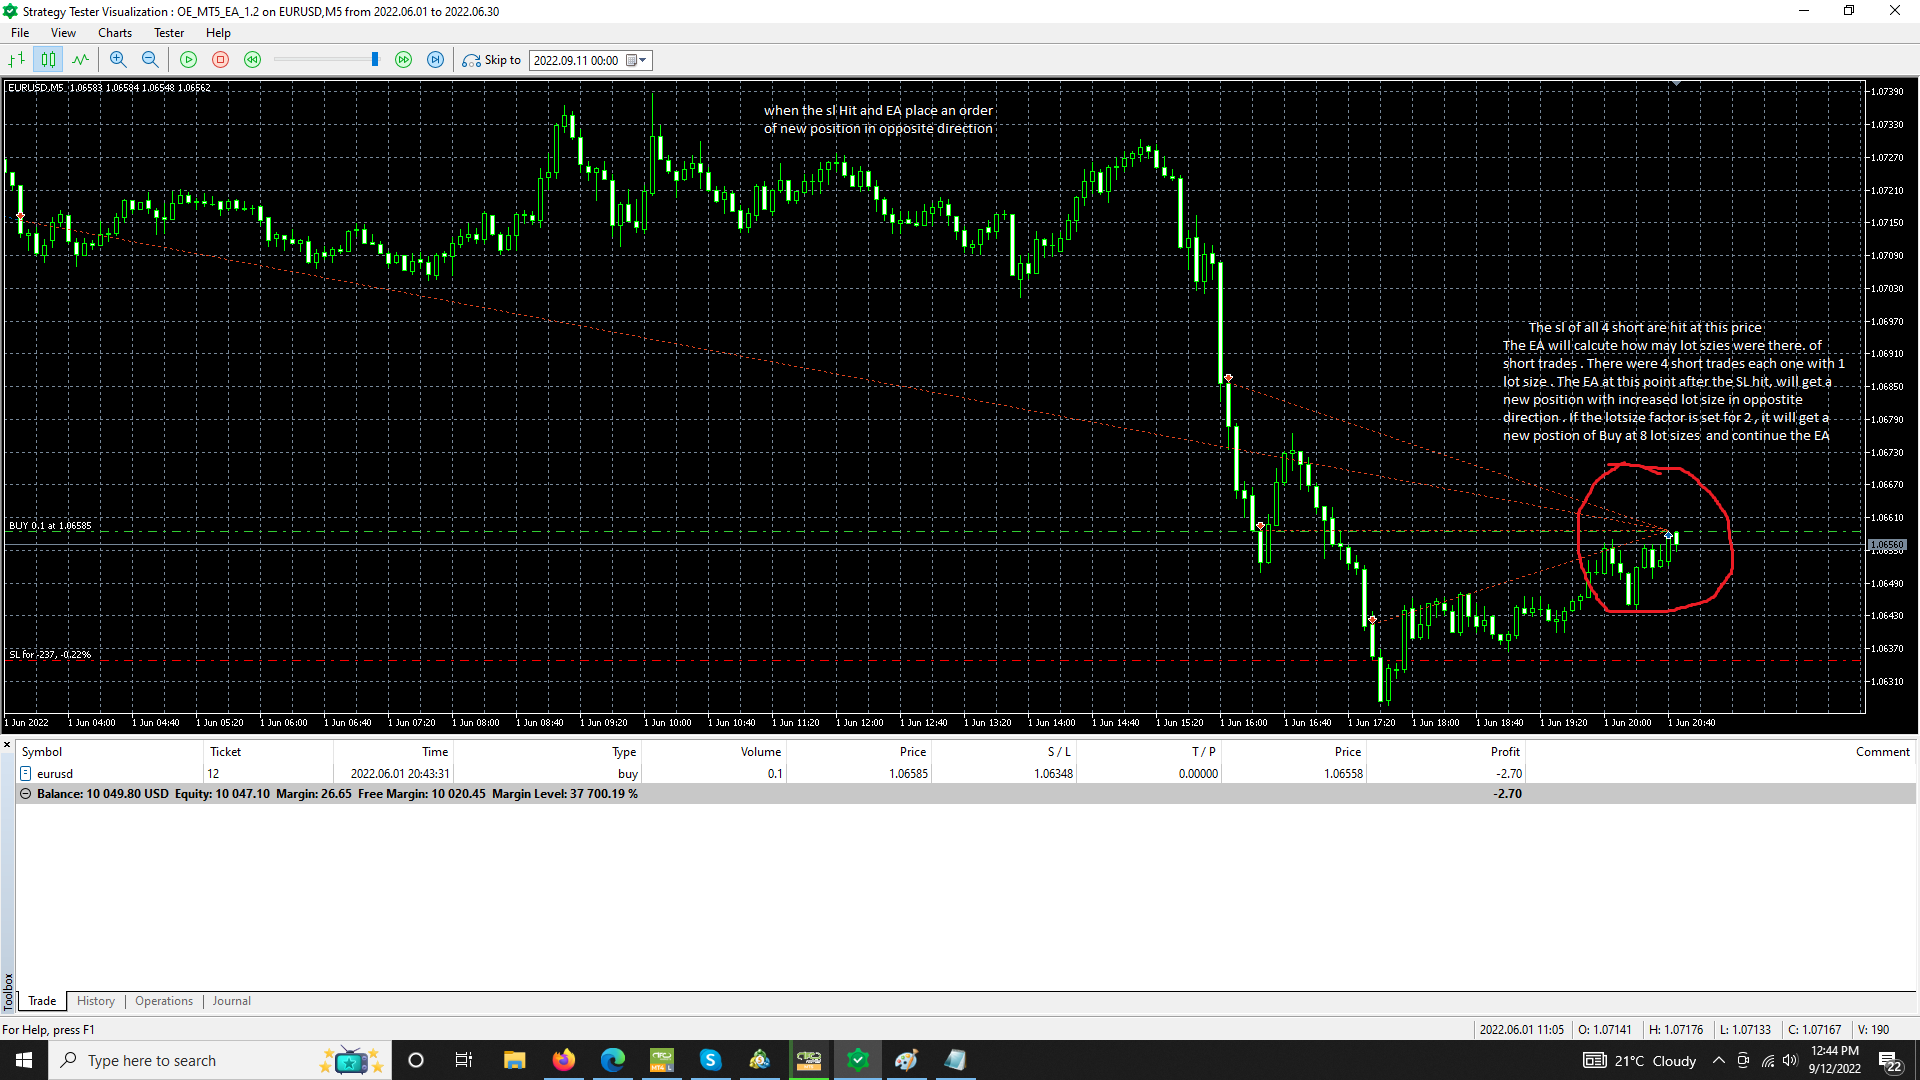Open the date picker calendar dropdown

(x=632, y=60)
